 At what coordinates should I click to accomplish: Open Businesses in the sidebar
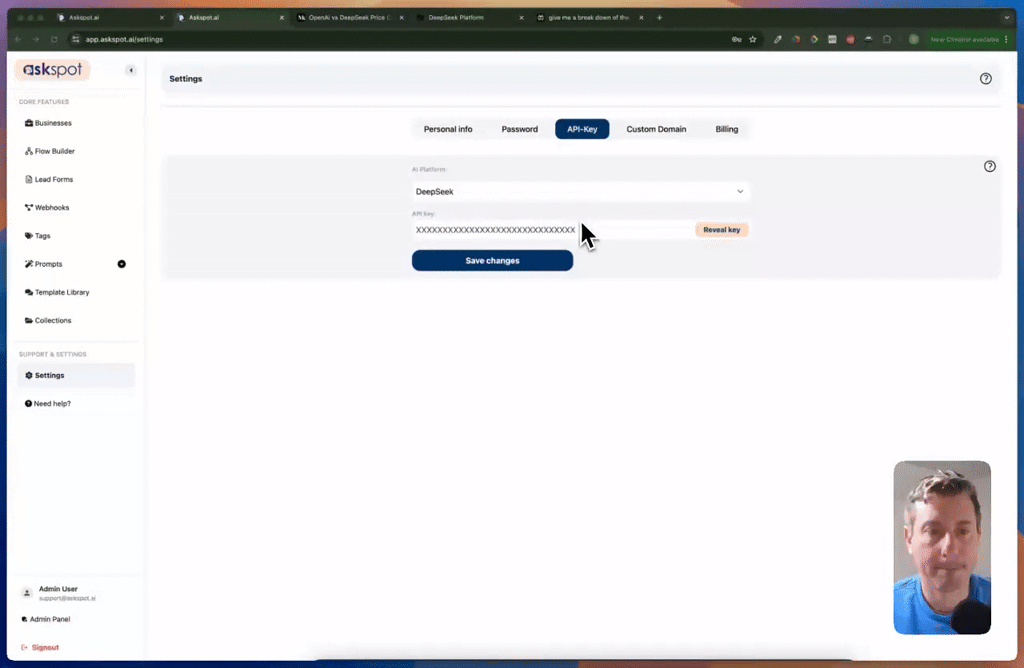(48, 123)
